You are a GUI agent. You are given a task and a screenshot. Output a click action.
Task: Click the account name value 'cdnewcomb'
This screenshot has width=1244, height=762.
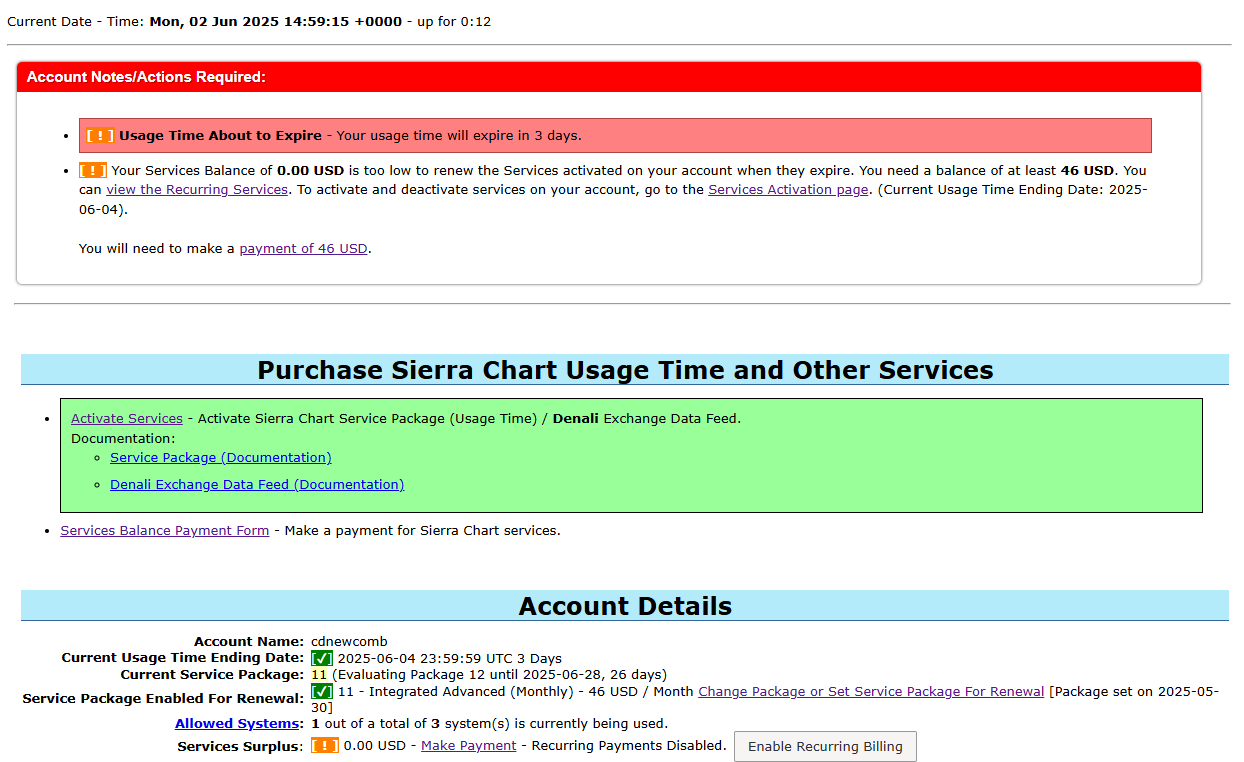(349, 641)
